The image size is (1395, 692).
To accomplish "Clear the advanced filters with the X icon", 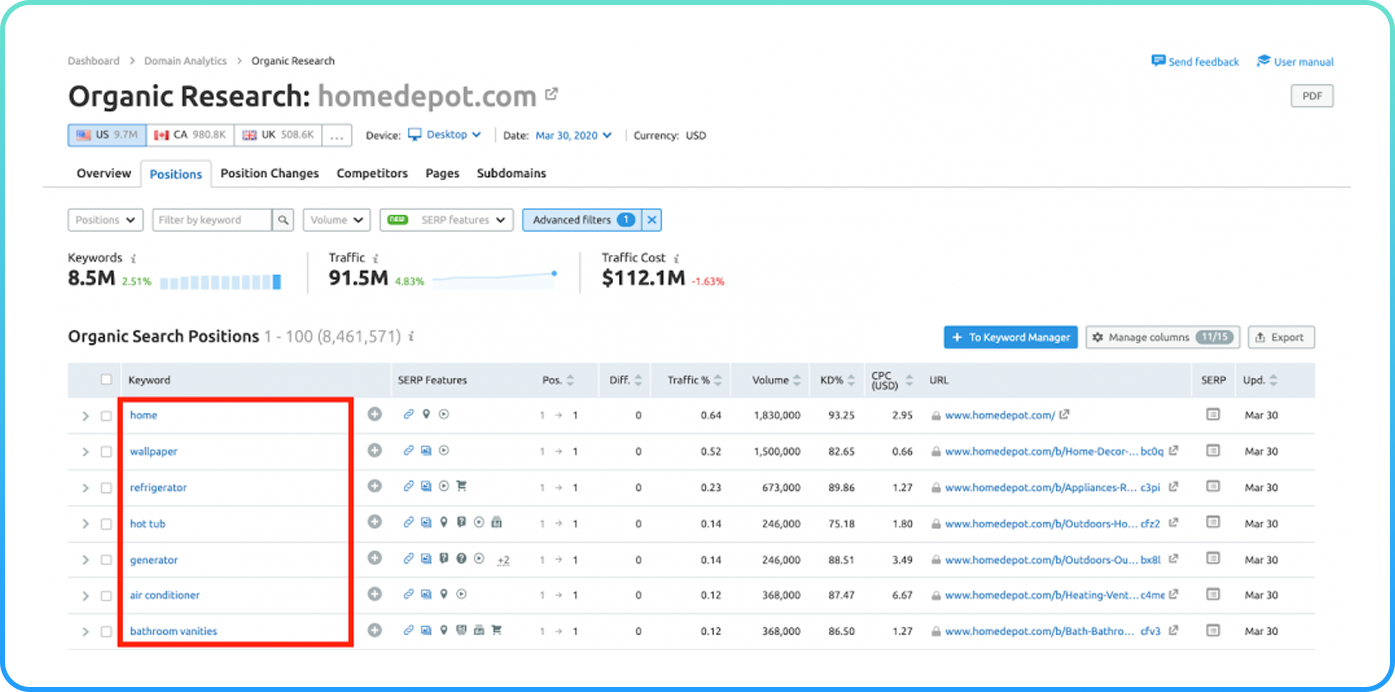I will point(652,220).
